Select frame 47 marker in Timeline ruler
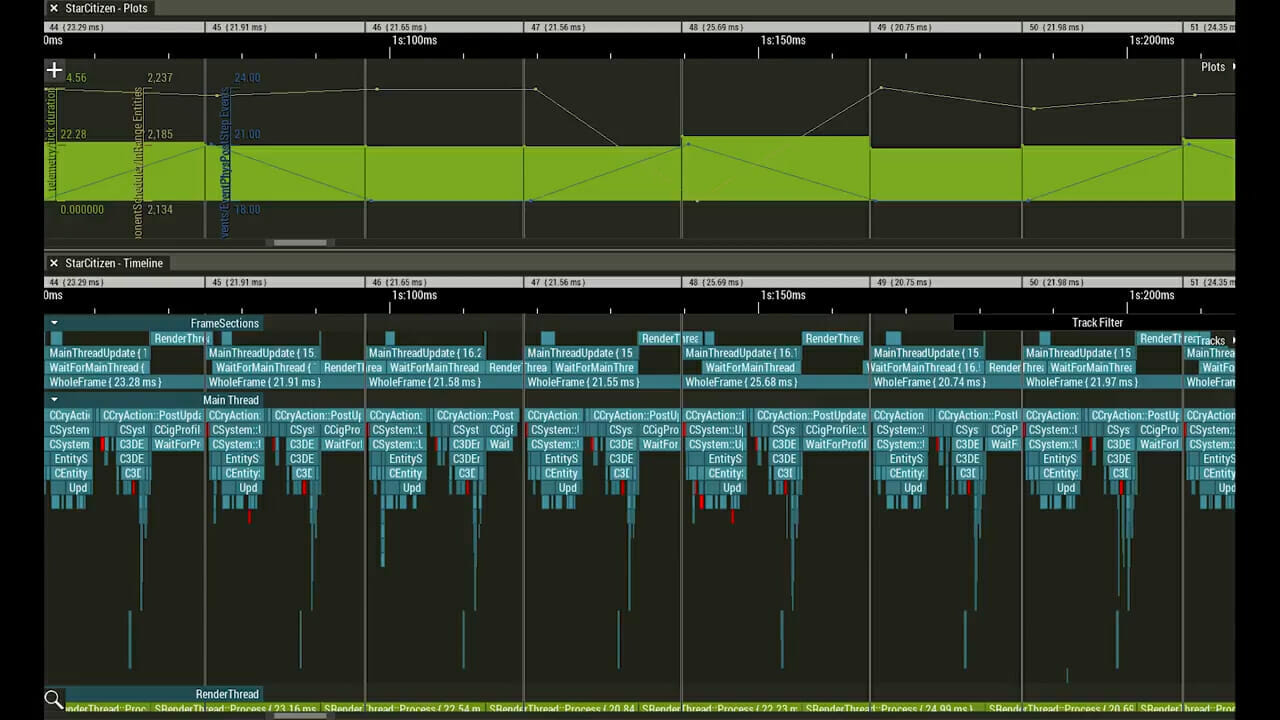Screen dimensions: 1280x720 coord(602,283)
